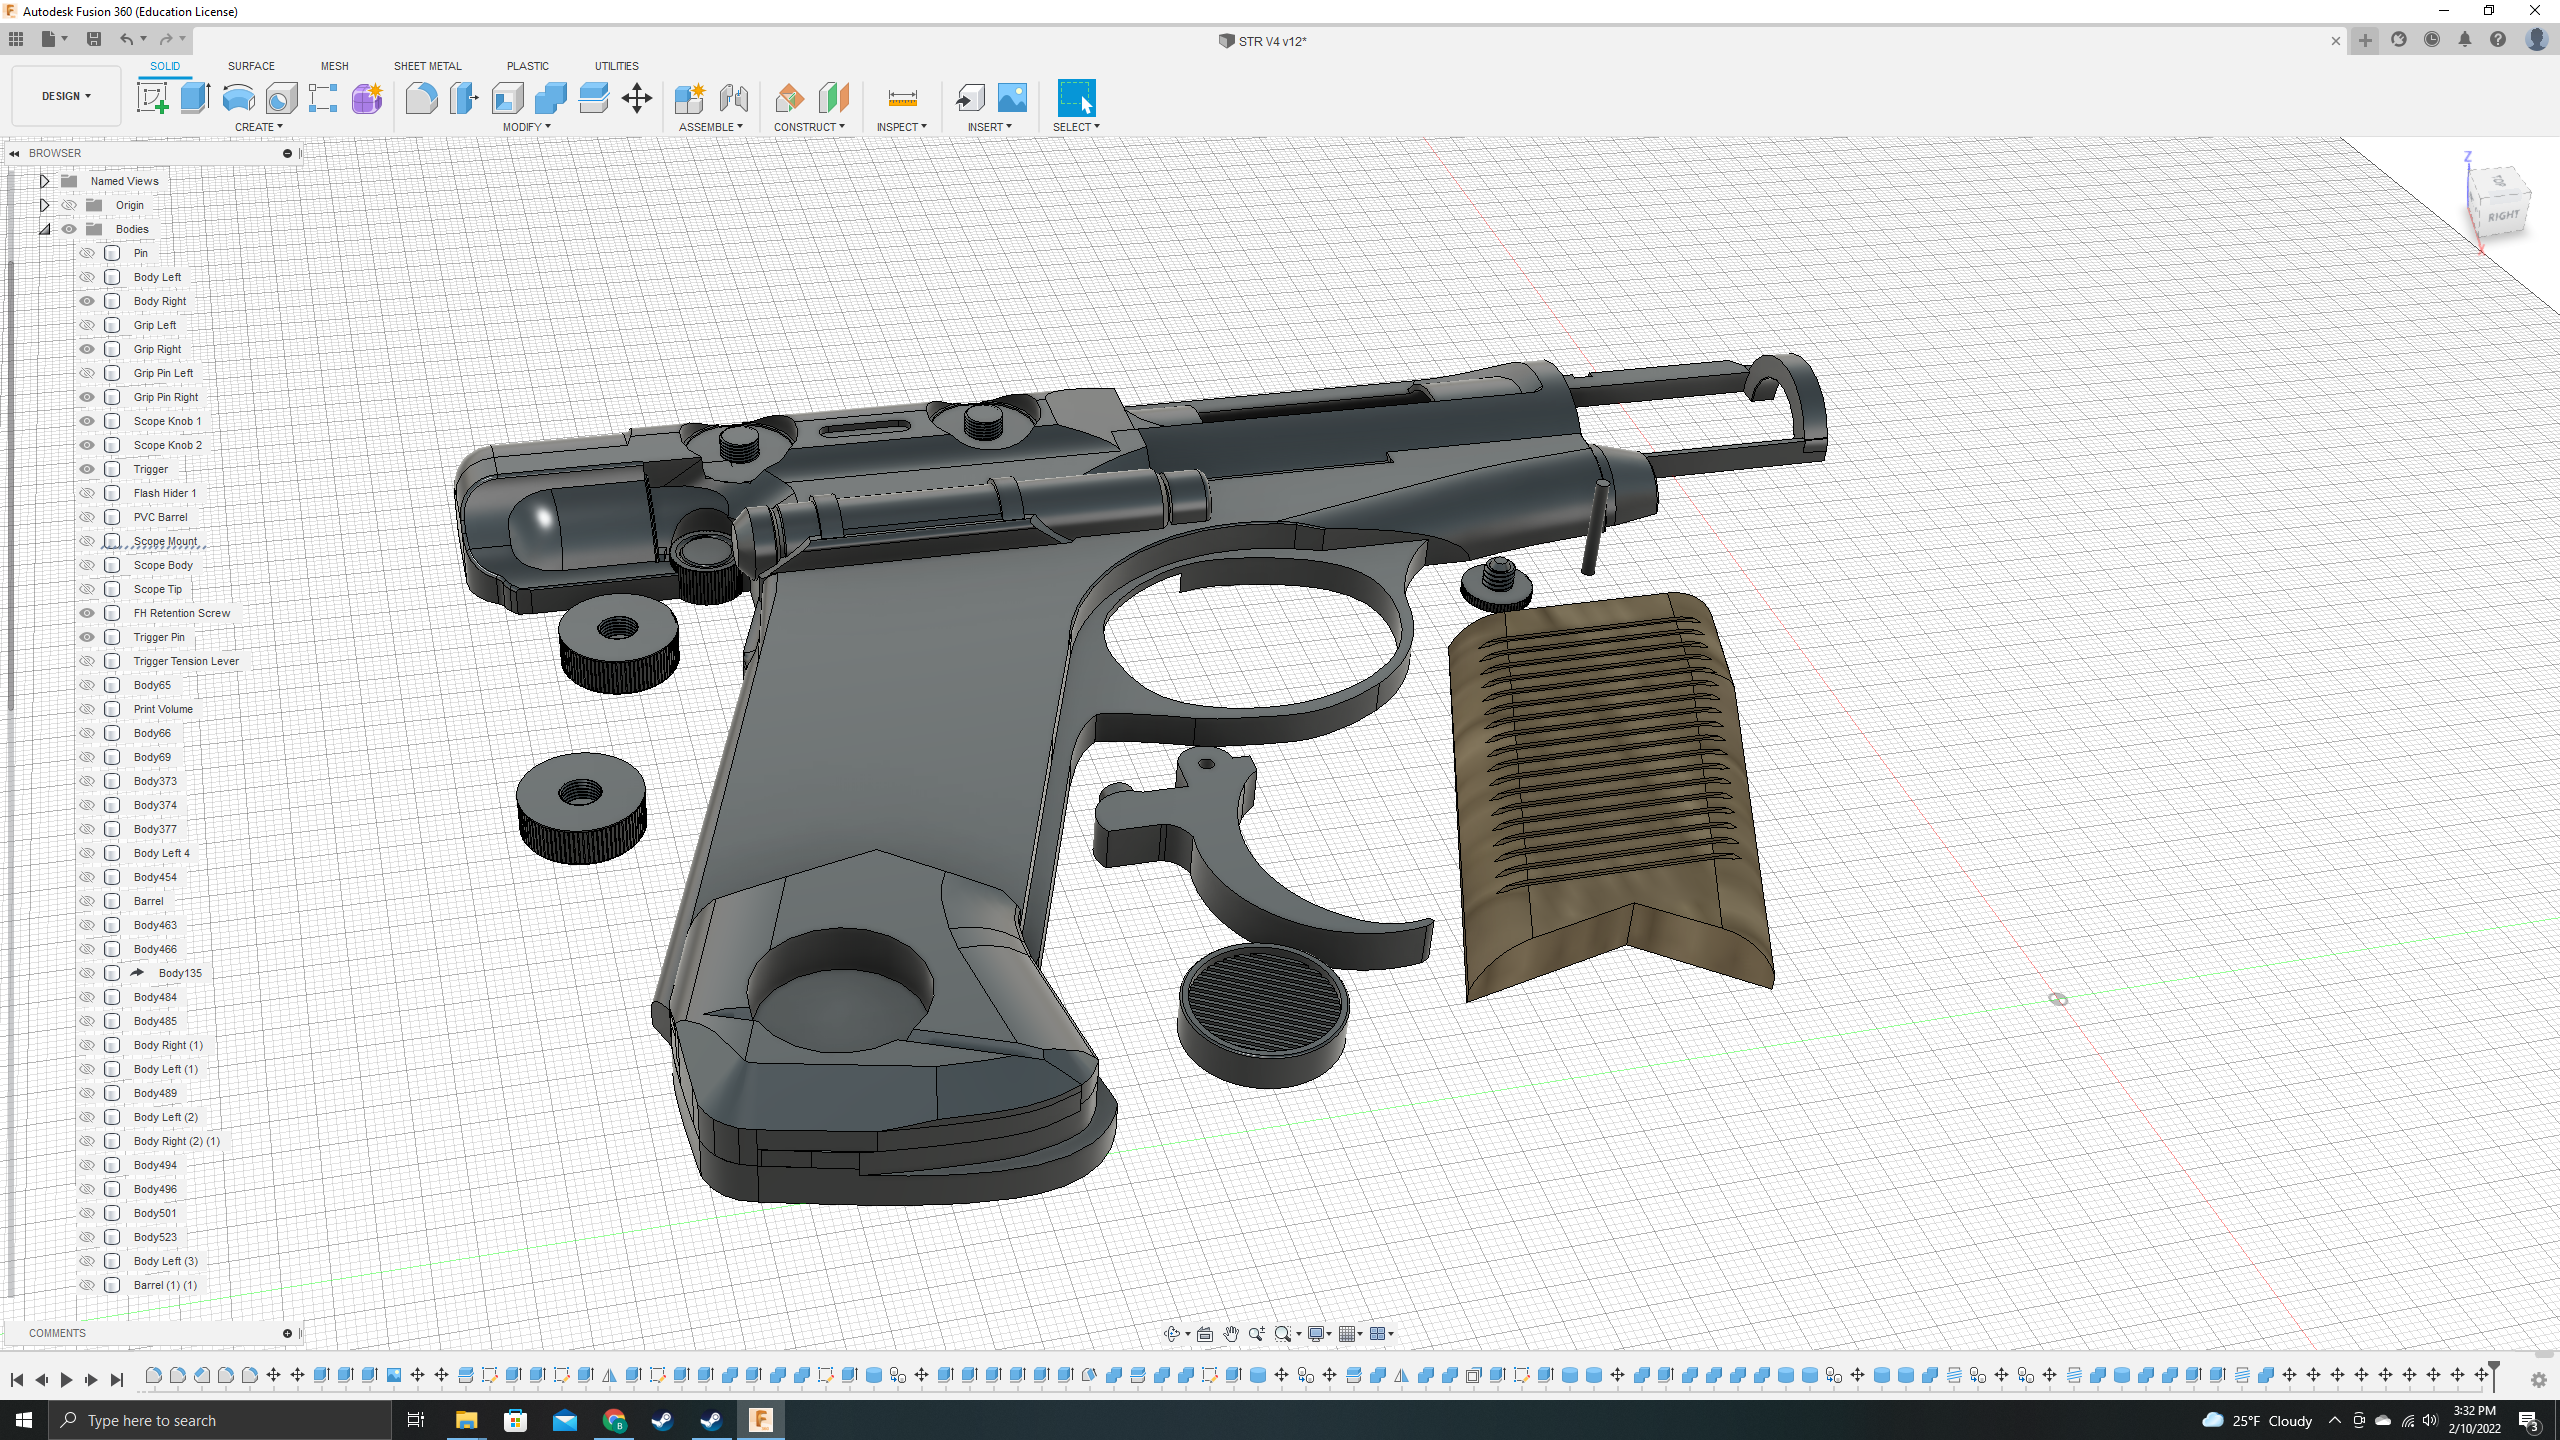Screen dimensions: 2560x1440
Task: Select the SOLID tab
Action: pyautogui.click(x=165, y=66)
